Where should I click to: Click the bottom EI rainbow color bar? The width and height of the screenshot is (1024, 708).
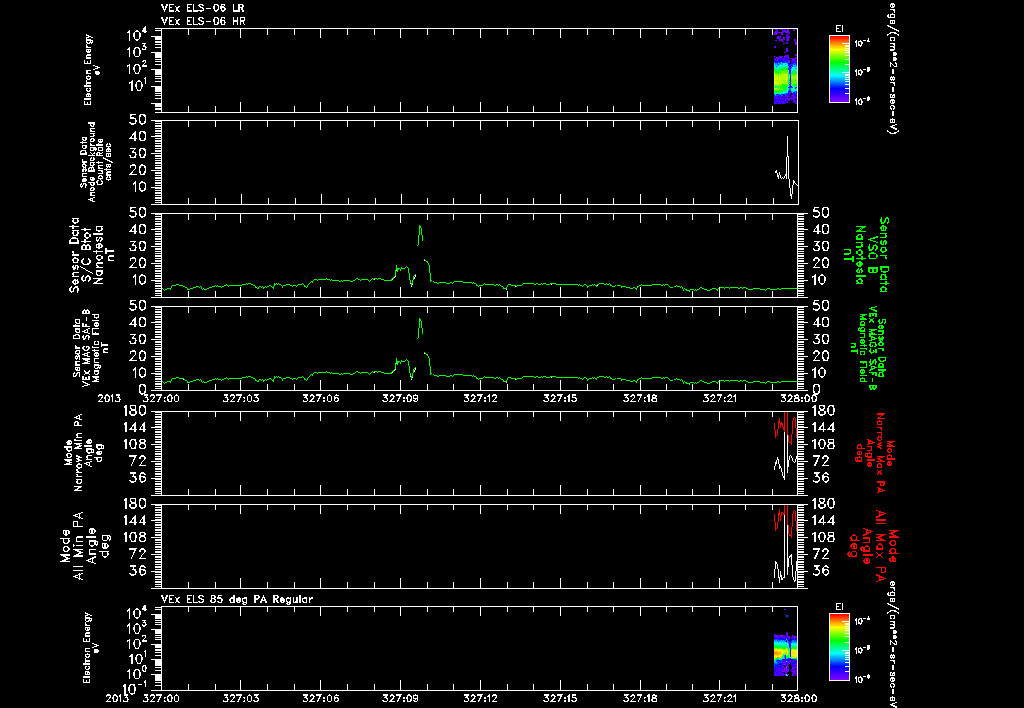point(839,647)
